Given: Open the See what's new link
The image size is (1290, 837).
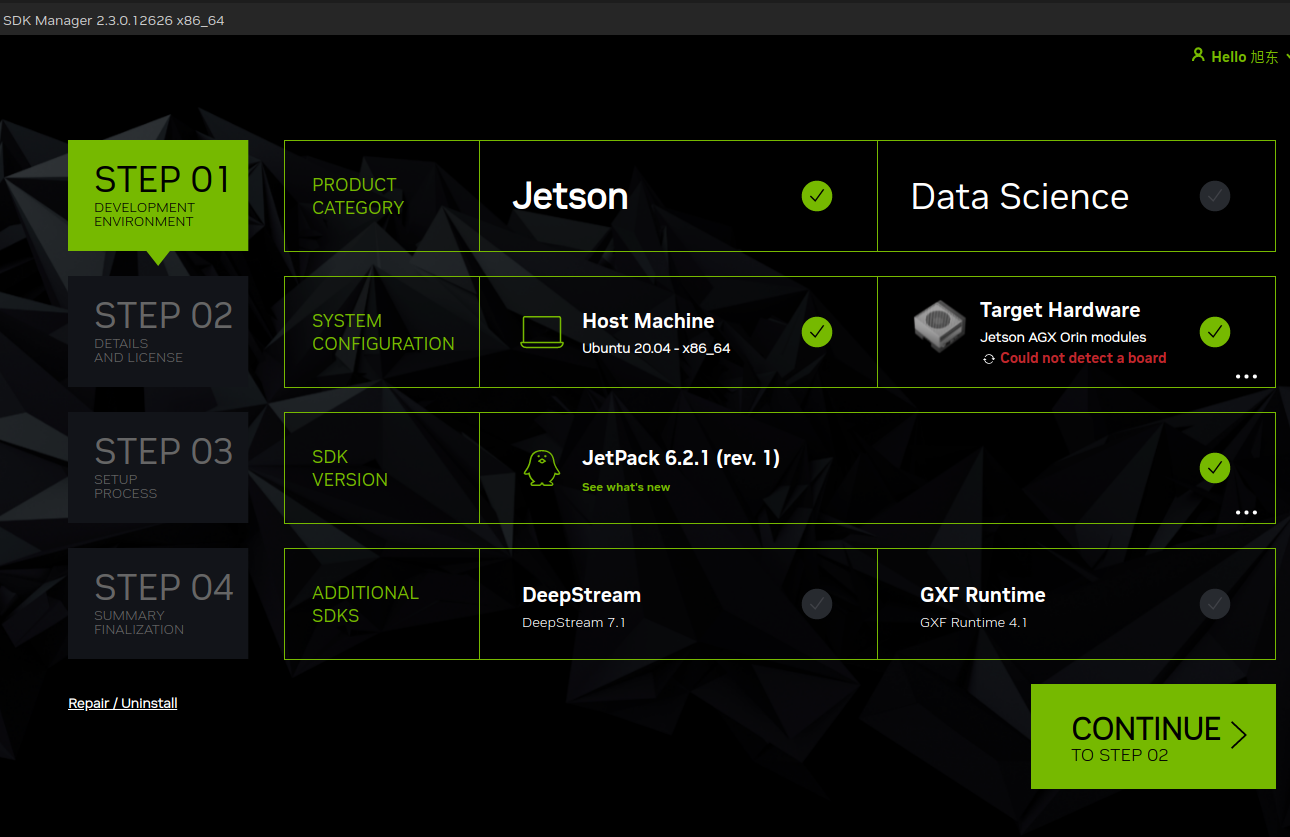Looking at the screenshot, I should (626, 488).
